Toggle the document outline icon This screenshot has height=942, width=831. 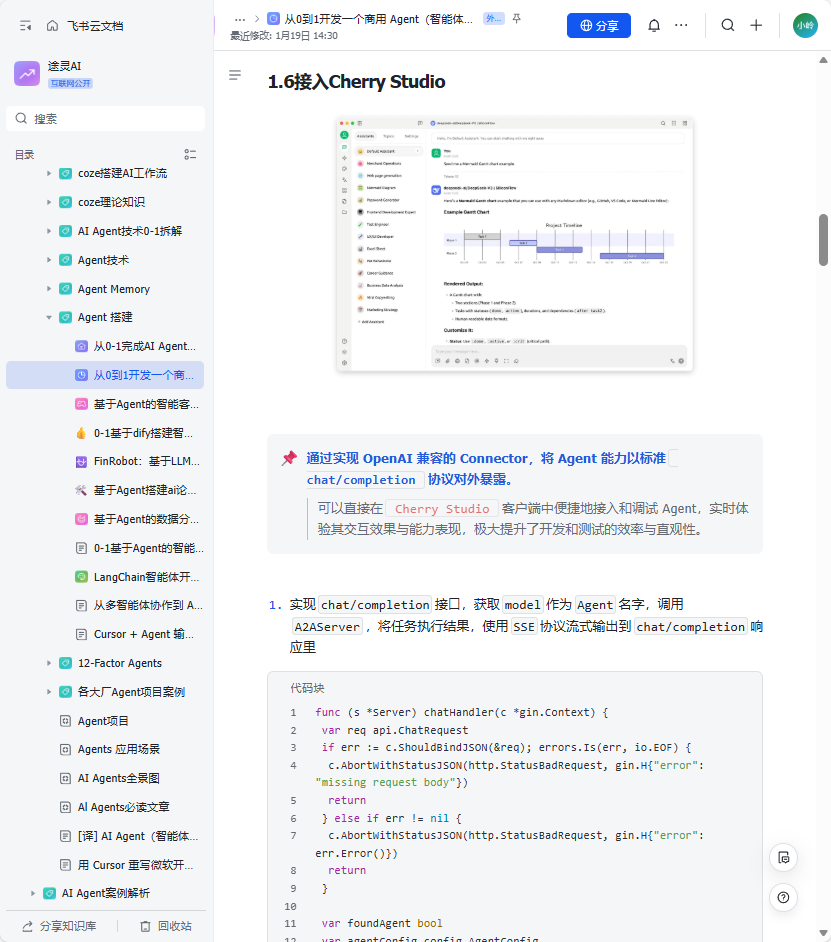235,75
